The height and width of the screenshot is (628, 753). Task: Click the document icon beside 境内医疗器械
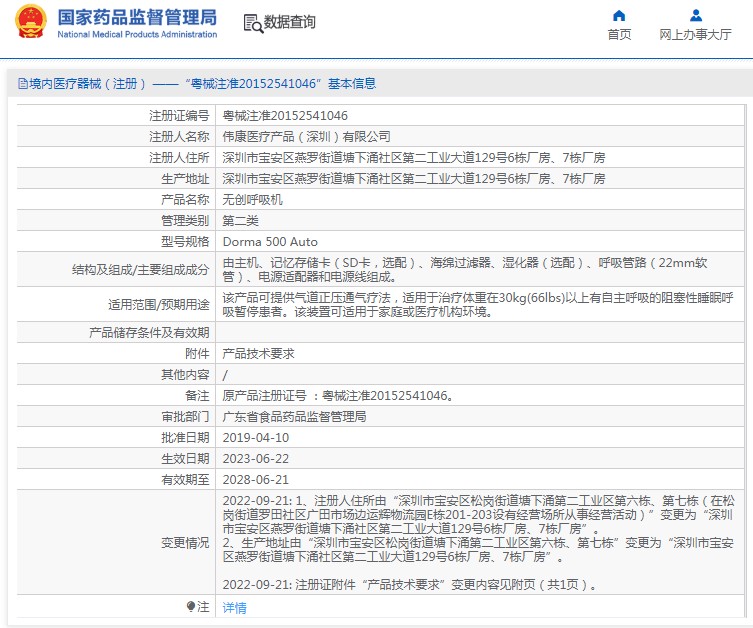click(23, 84)
